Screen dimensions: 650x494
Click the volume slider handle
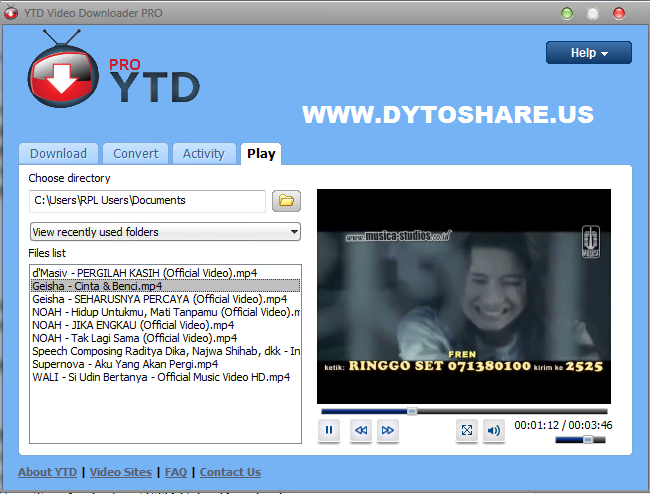point(588,440)
